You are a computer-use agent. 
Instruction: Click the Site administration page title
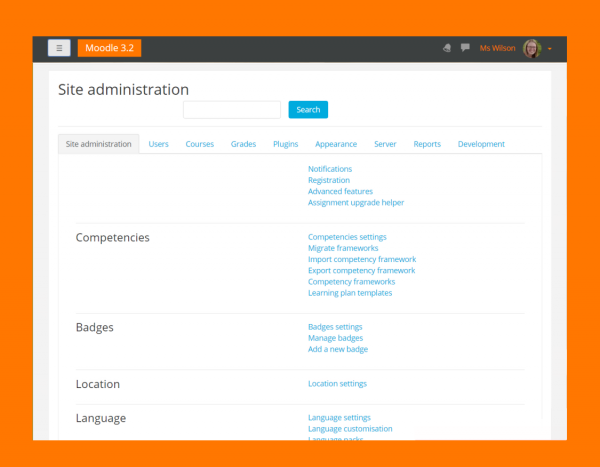coord(123,90)
